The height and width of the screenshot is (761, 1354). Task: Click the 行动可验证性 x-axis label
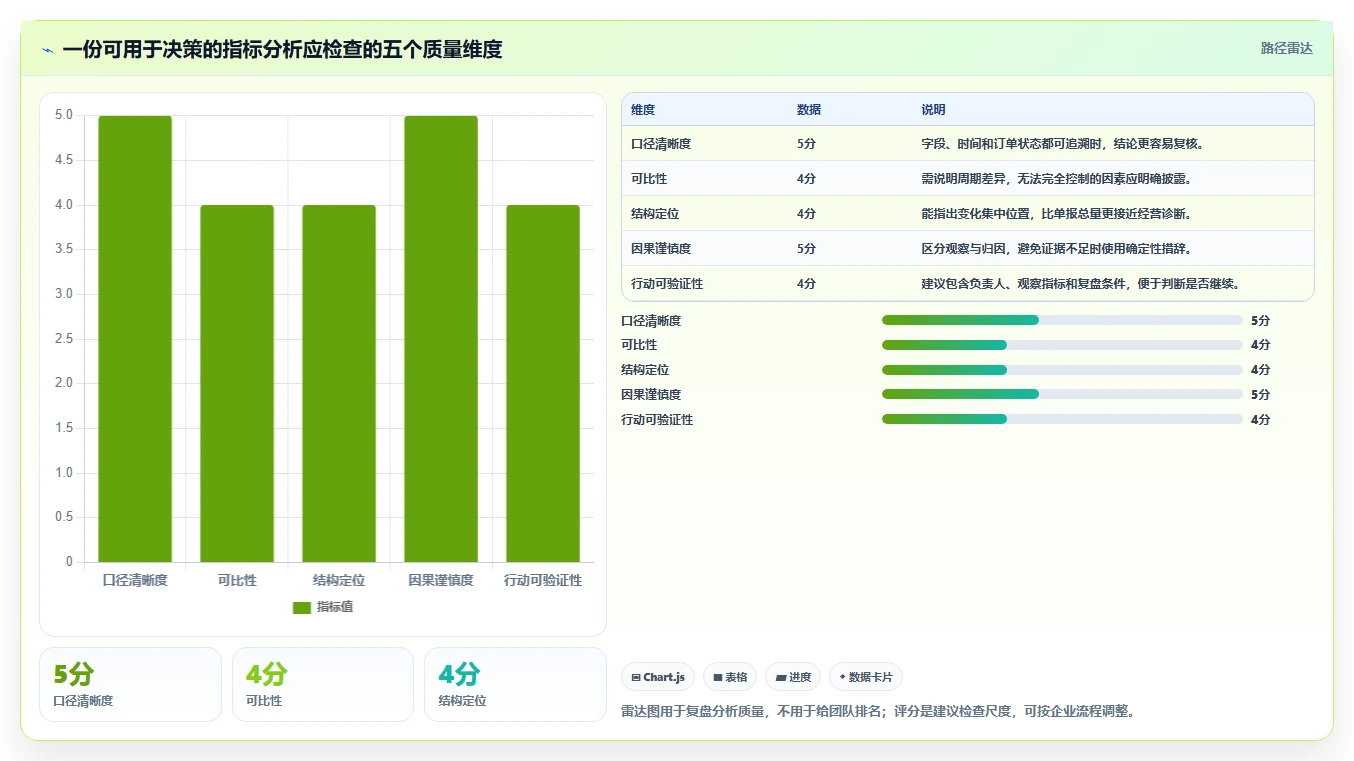coord(543,580)
